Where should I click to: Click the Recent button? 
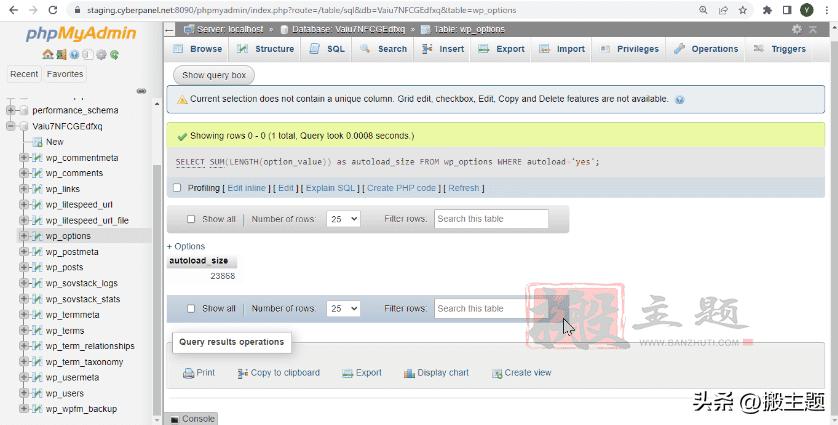(24, 74)
